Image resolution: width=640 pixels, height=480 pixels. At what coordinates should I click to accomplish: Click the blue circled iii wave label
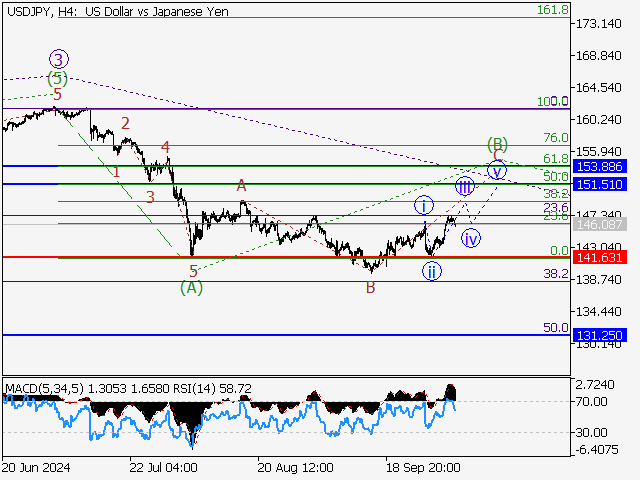[465, 187]
